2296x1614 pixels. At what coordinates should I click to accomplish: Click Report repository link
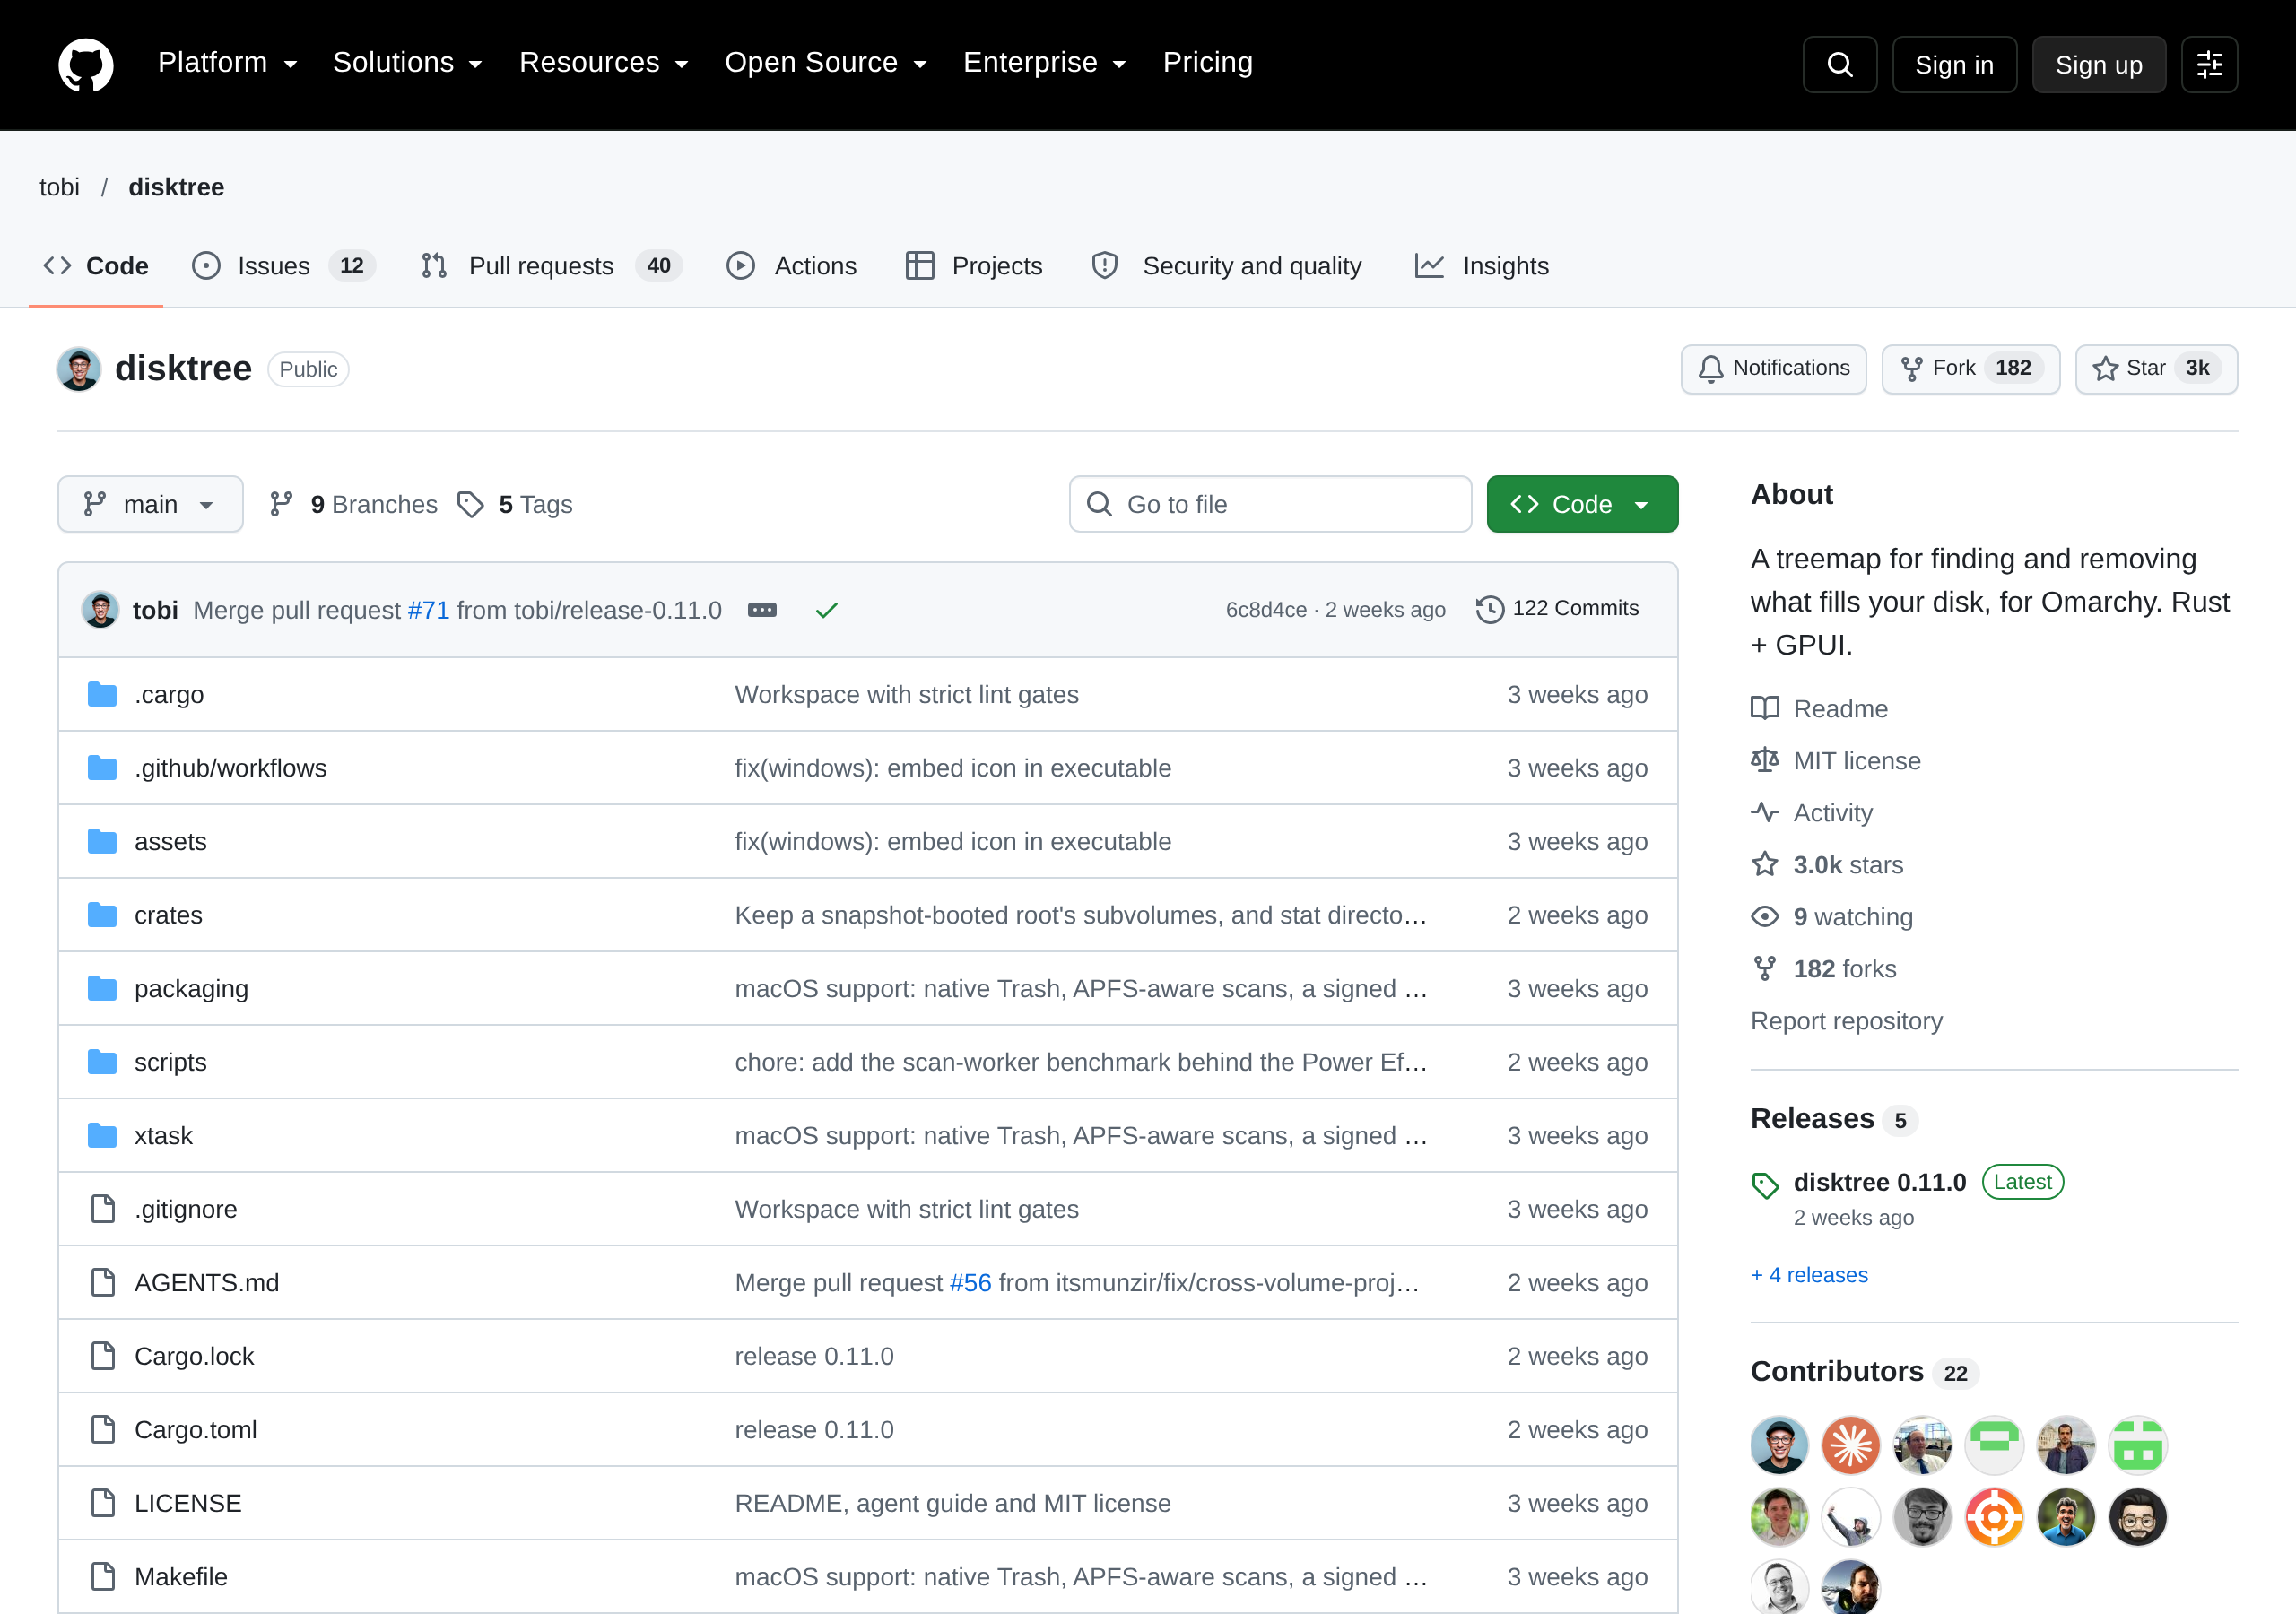coord(1846,1021)
